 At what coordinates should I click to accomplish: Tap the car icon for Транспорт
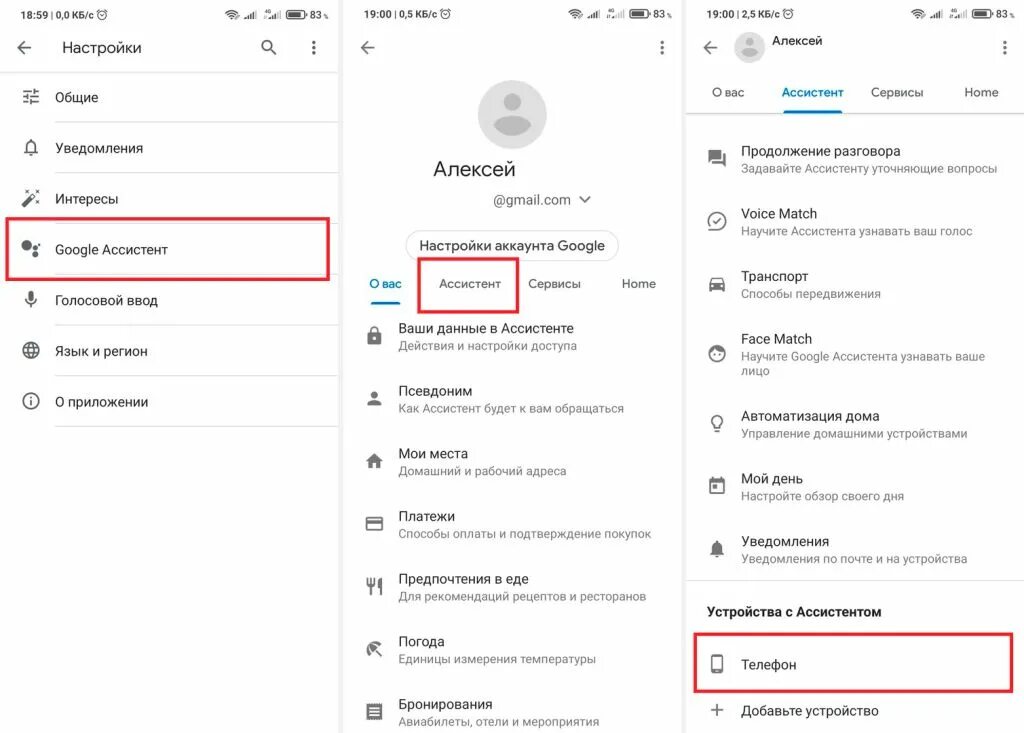tap(717, 285)
